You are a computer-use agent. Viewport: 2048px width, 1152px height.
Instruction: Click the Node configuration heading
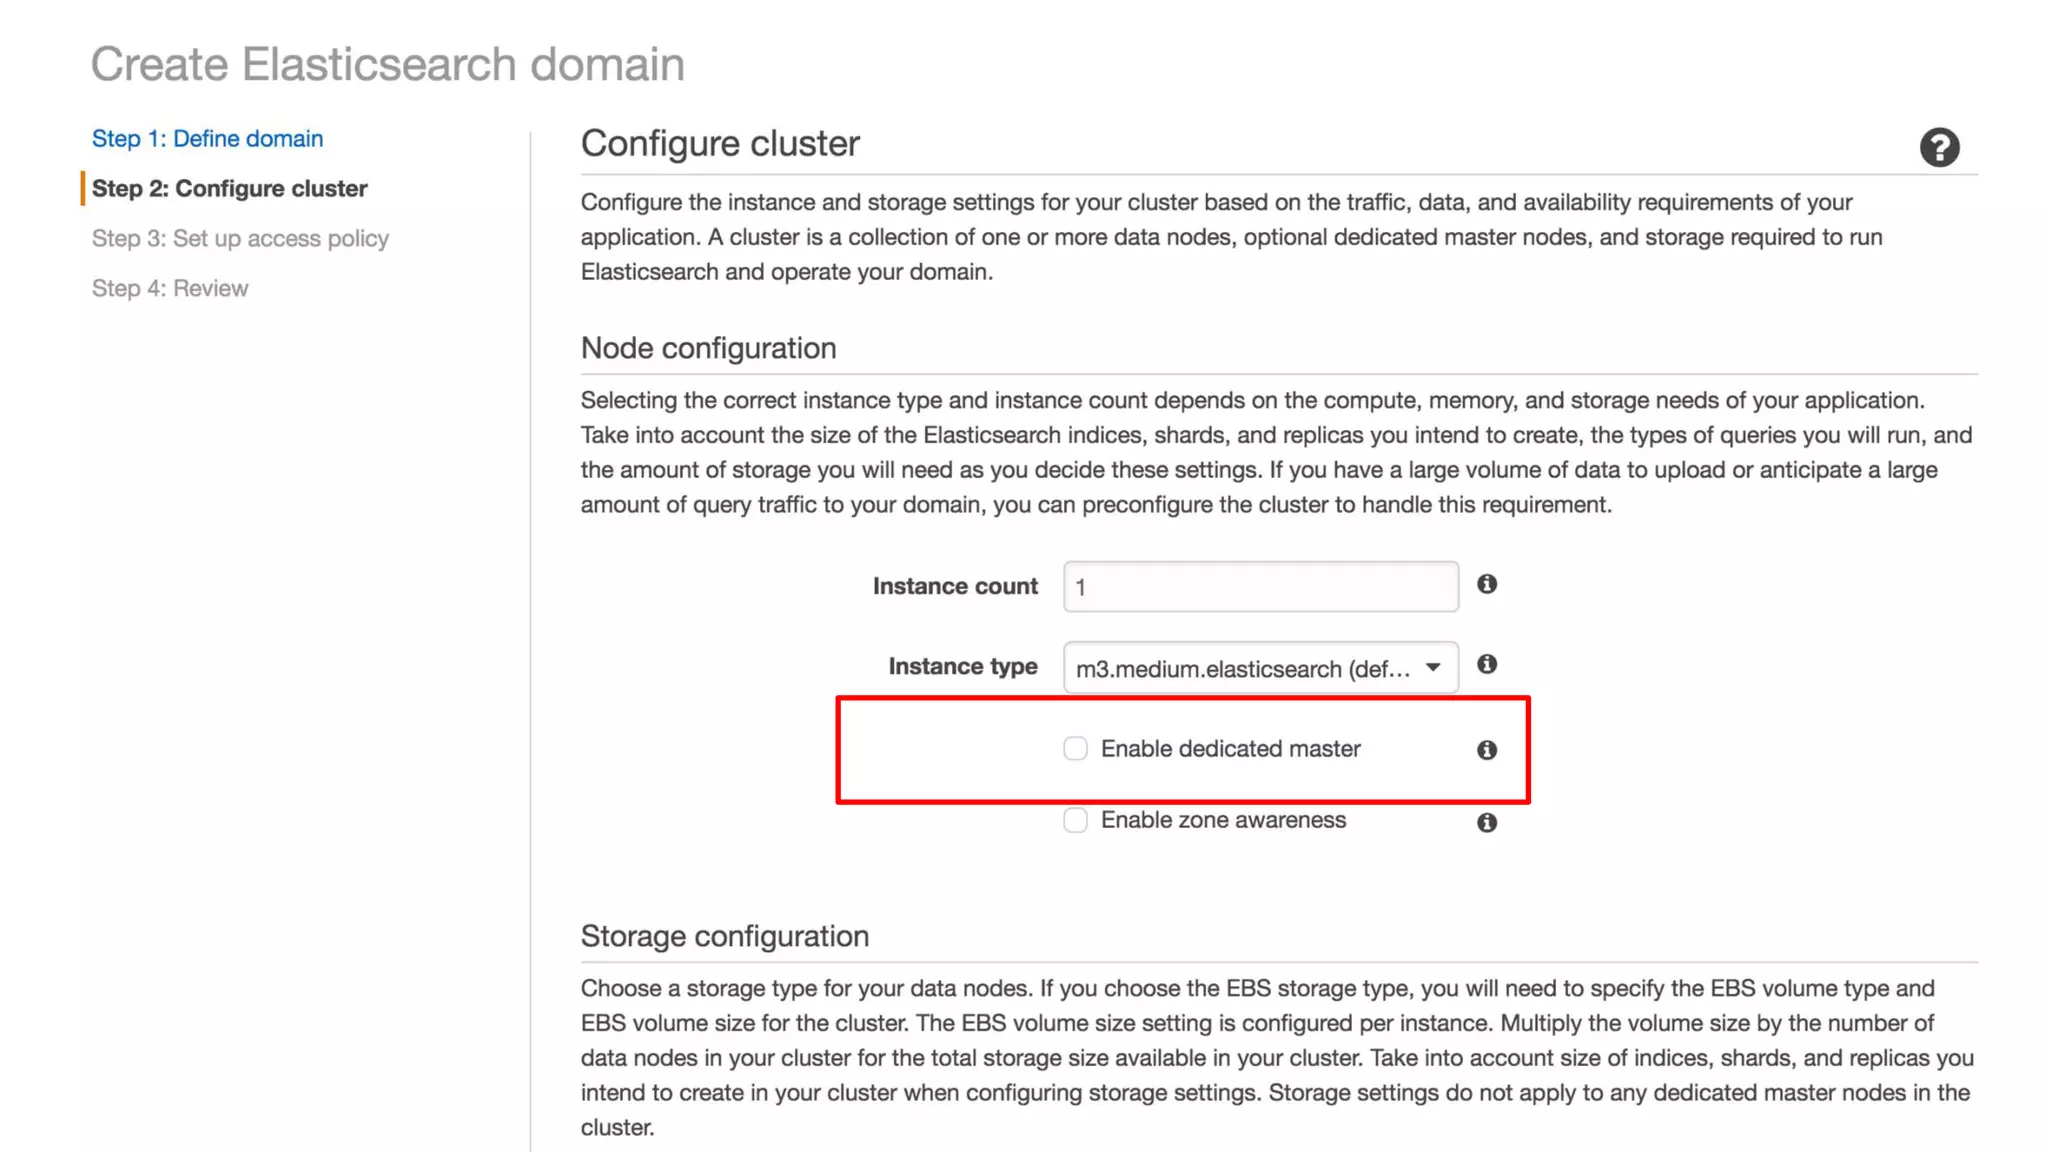click(708, 348)
